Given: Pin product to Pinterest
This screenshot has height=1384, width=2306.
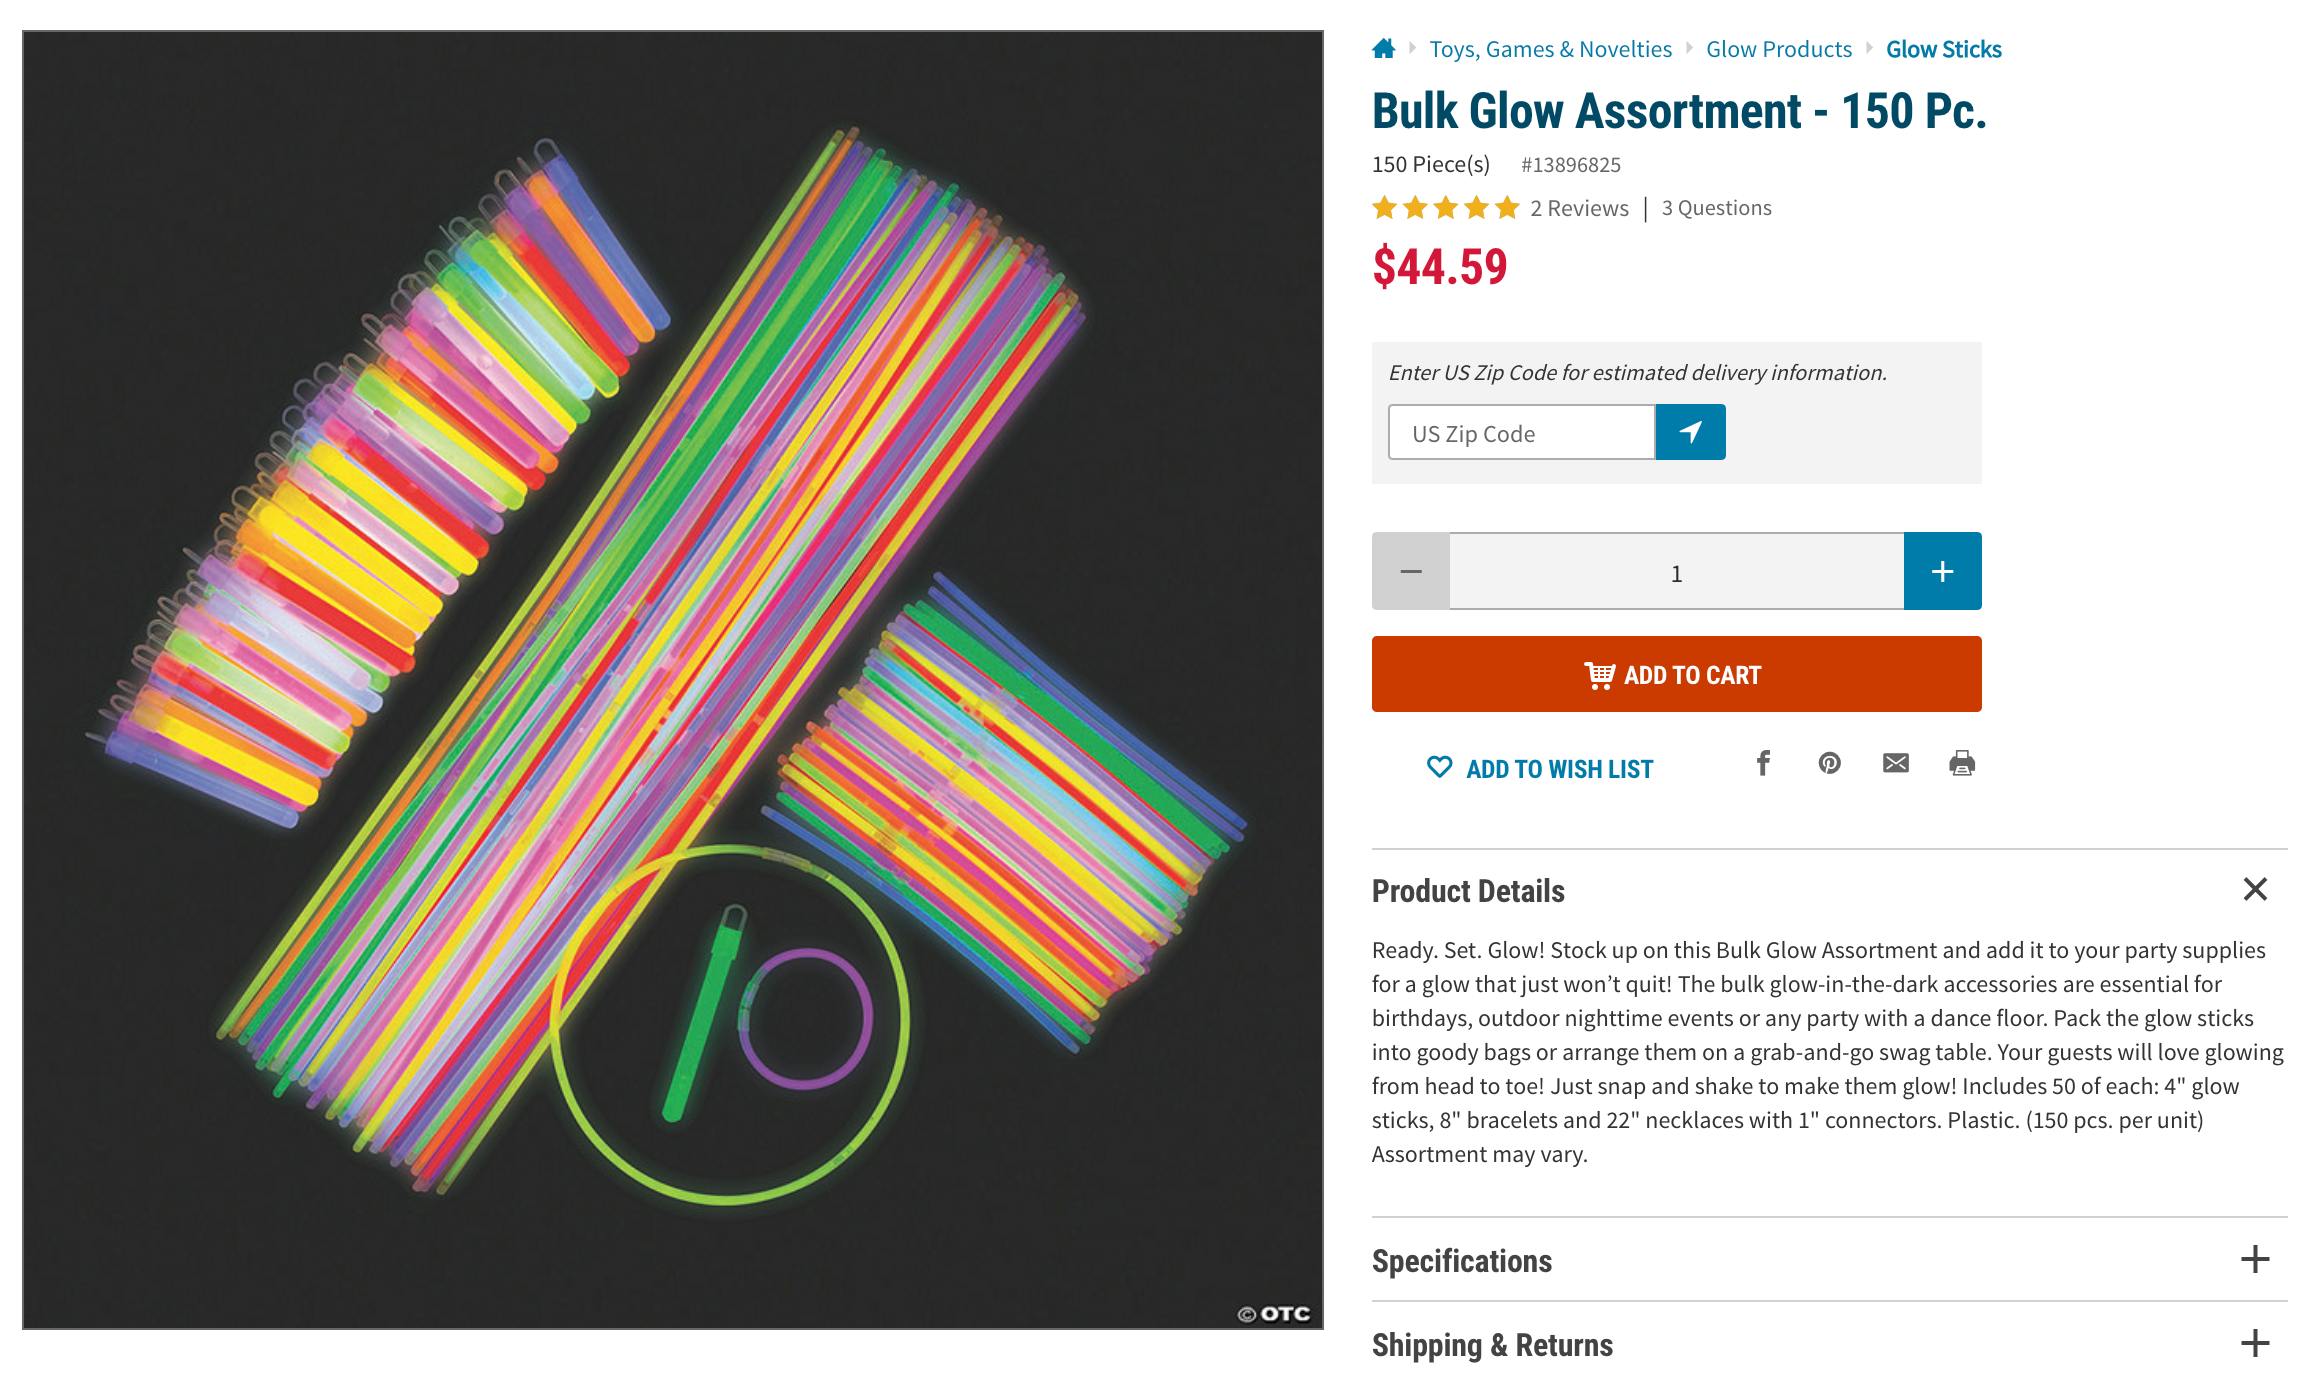Looking at the screenshot, I should (x=1829, y=764).
